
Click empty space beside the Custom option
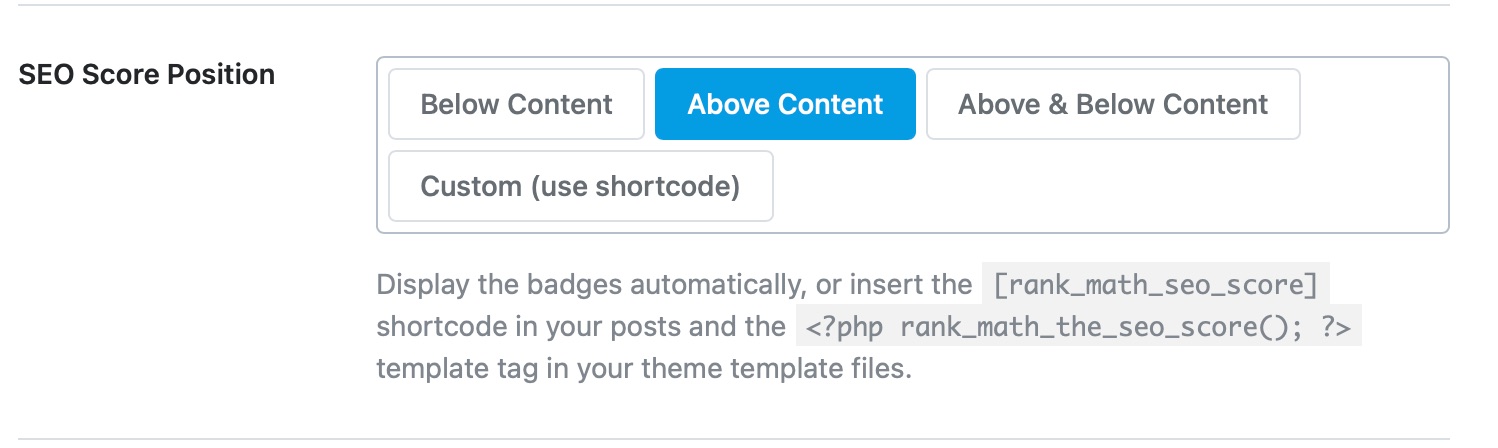1100,186
